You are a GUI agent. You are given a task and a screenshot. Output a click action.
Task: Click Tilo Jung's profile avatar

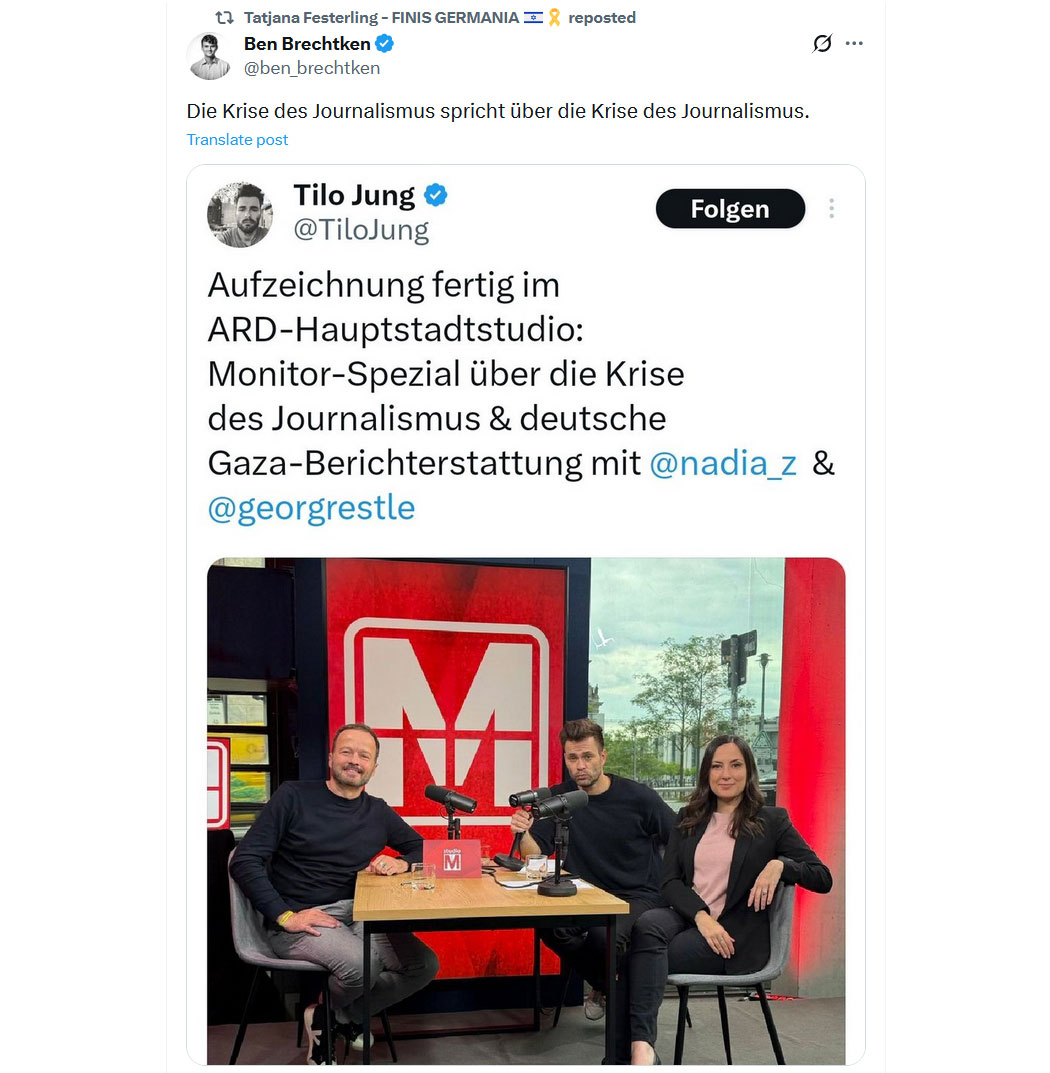point(240,215)
